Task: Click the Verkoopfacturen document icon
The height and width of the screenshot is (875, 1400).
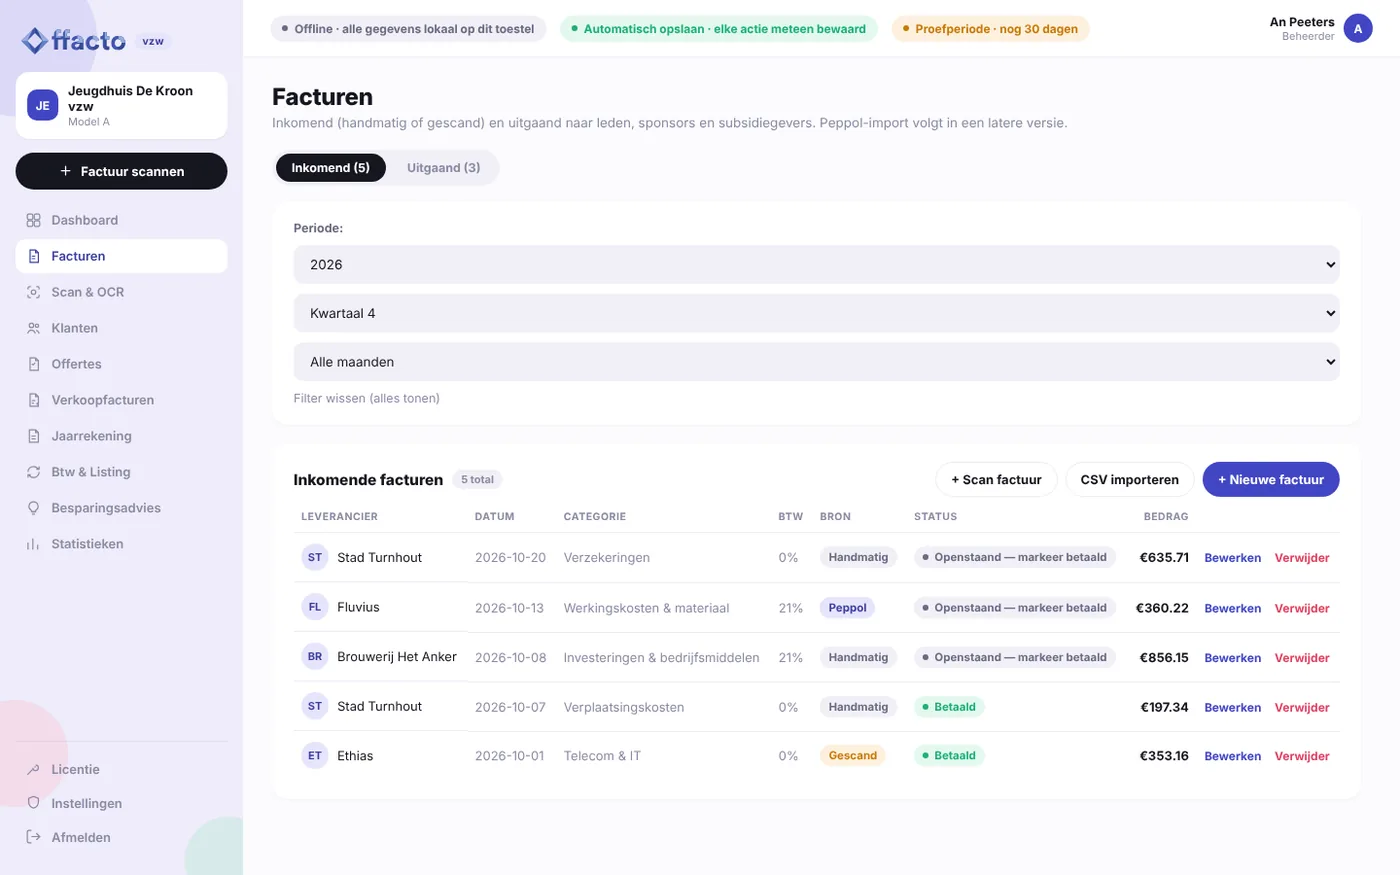Action: tap(33, 400)
